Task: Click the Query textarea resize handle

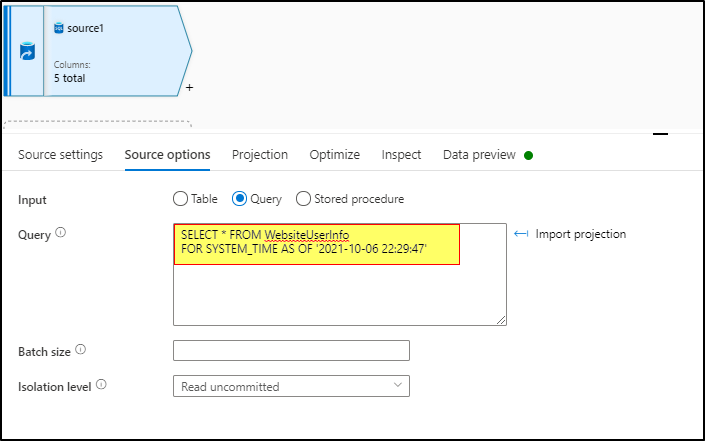Action: pos(501,320)
